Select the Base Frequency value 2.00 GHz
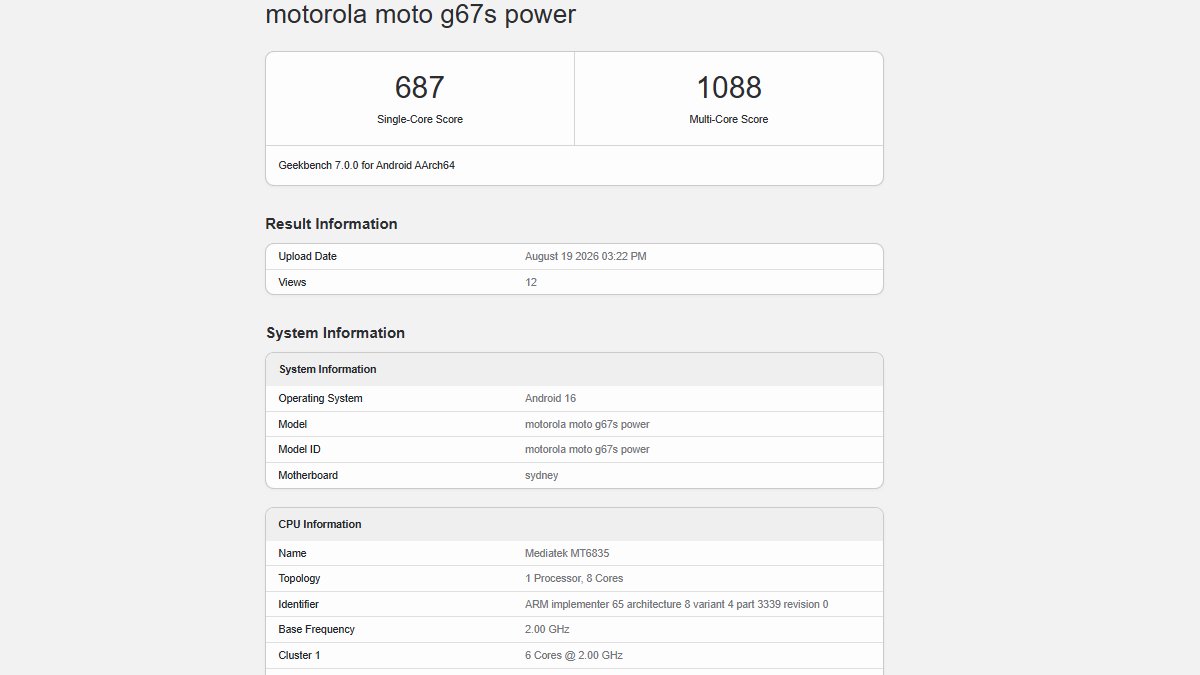 [547, 629]
